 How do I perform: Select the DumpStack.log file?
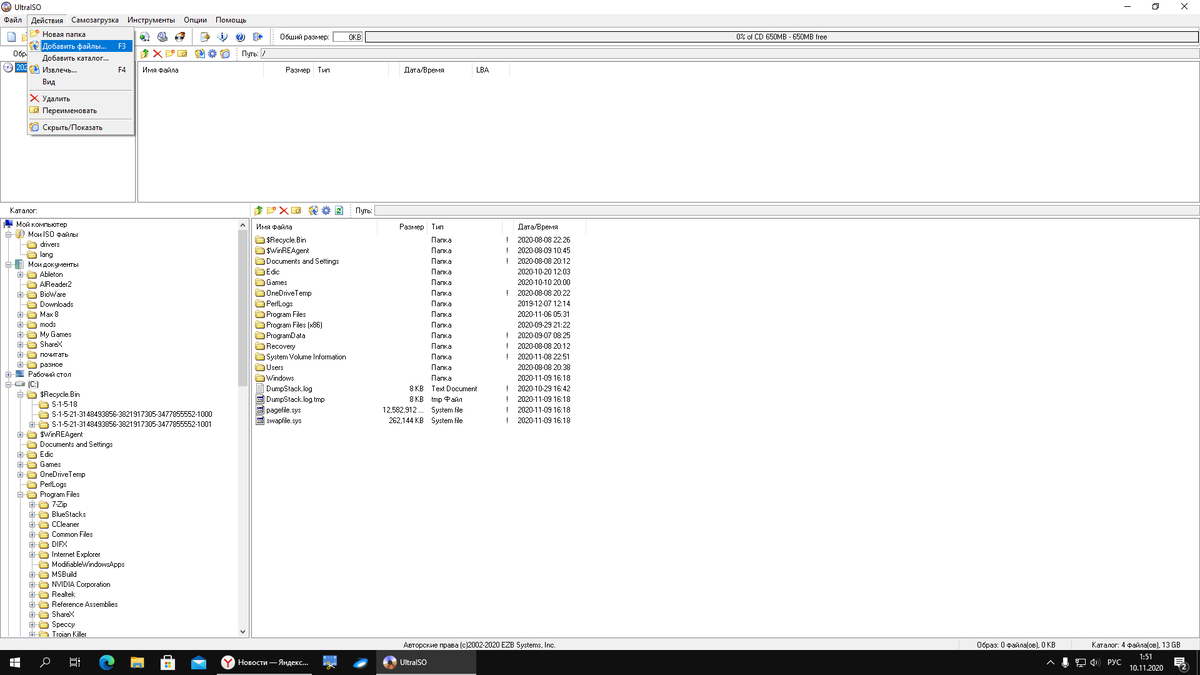289,389
